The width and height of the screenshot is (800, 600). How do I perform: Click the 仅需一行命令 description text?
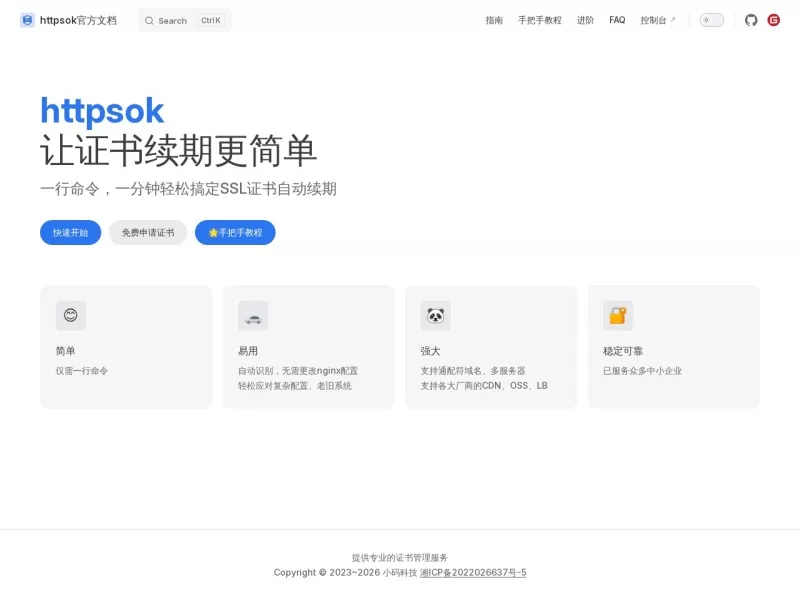82,371
